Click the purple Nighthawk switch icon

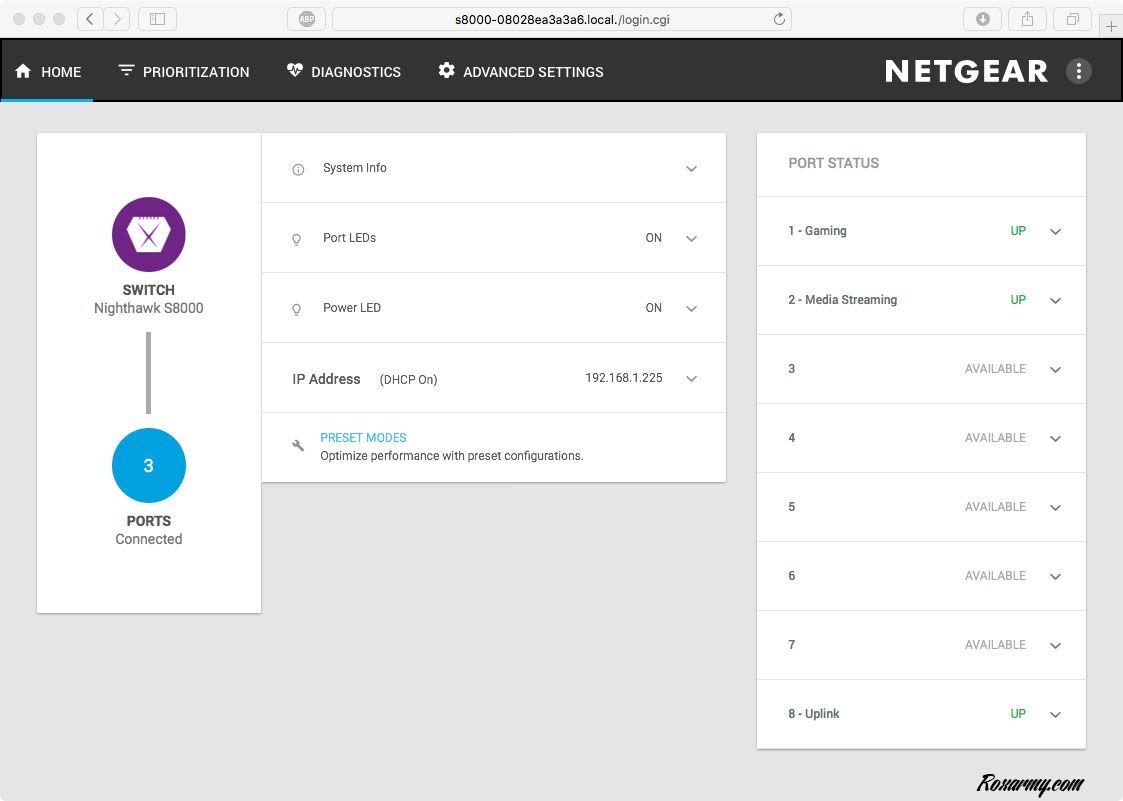pos(148,234)
